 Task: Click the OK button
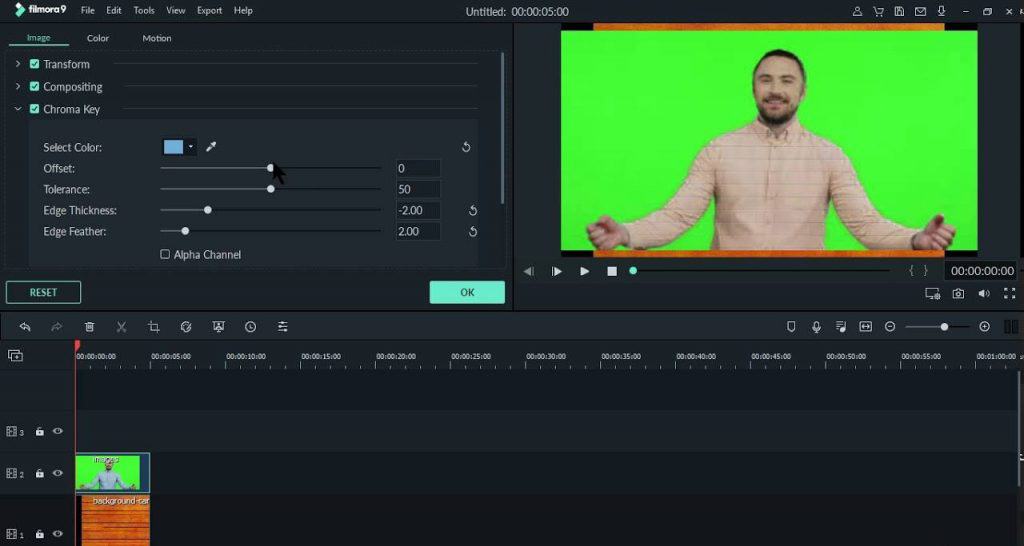[x=467, y=293]
